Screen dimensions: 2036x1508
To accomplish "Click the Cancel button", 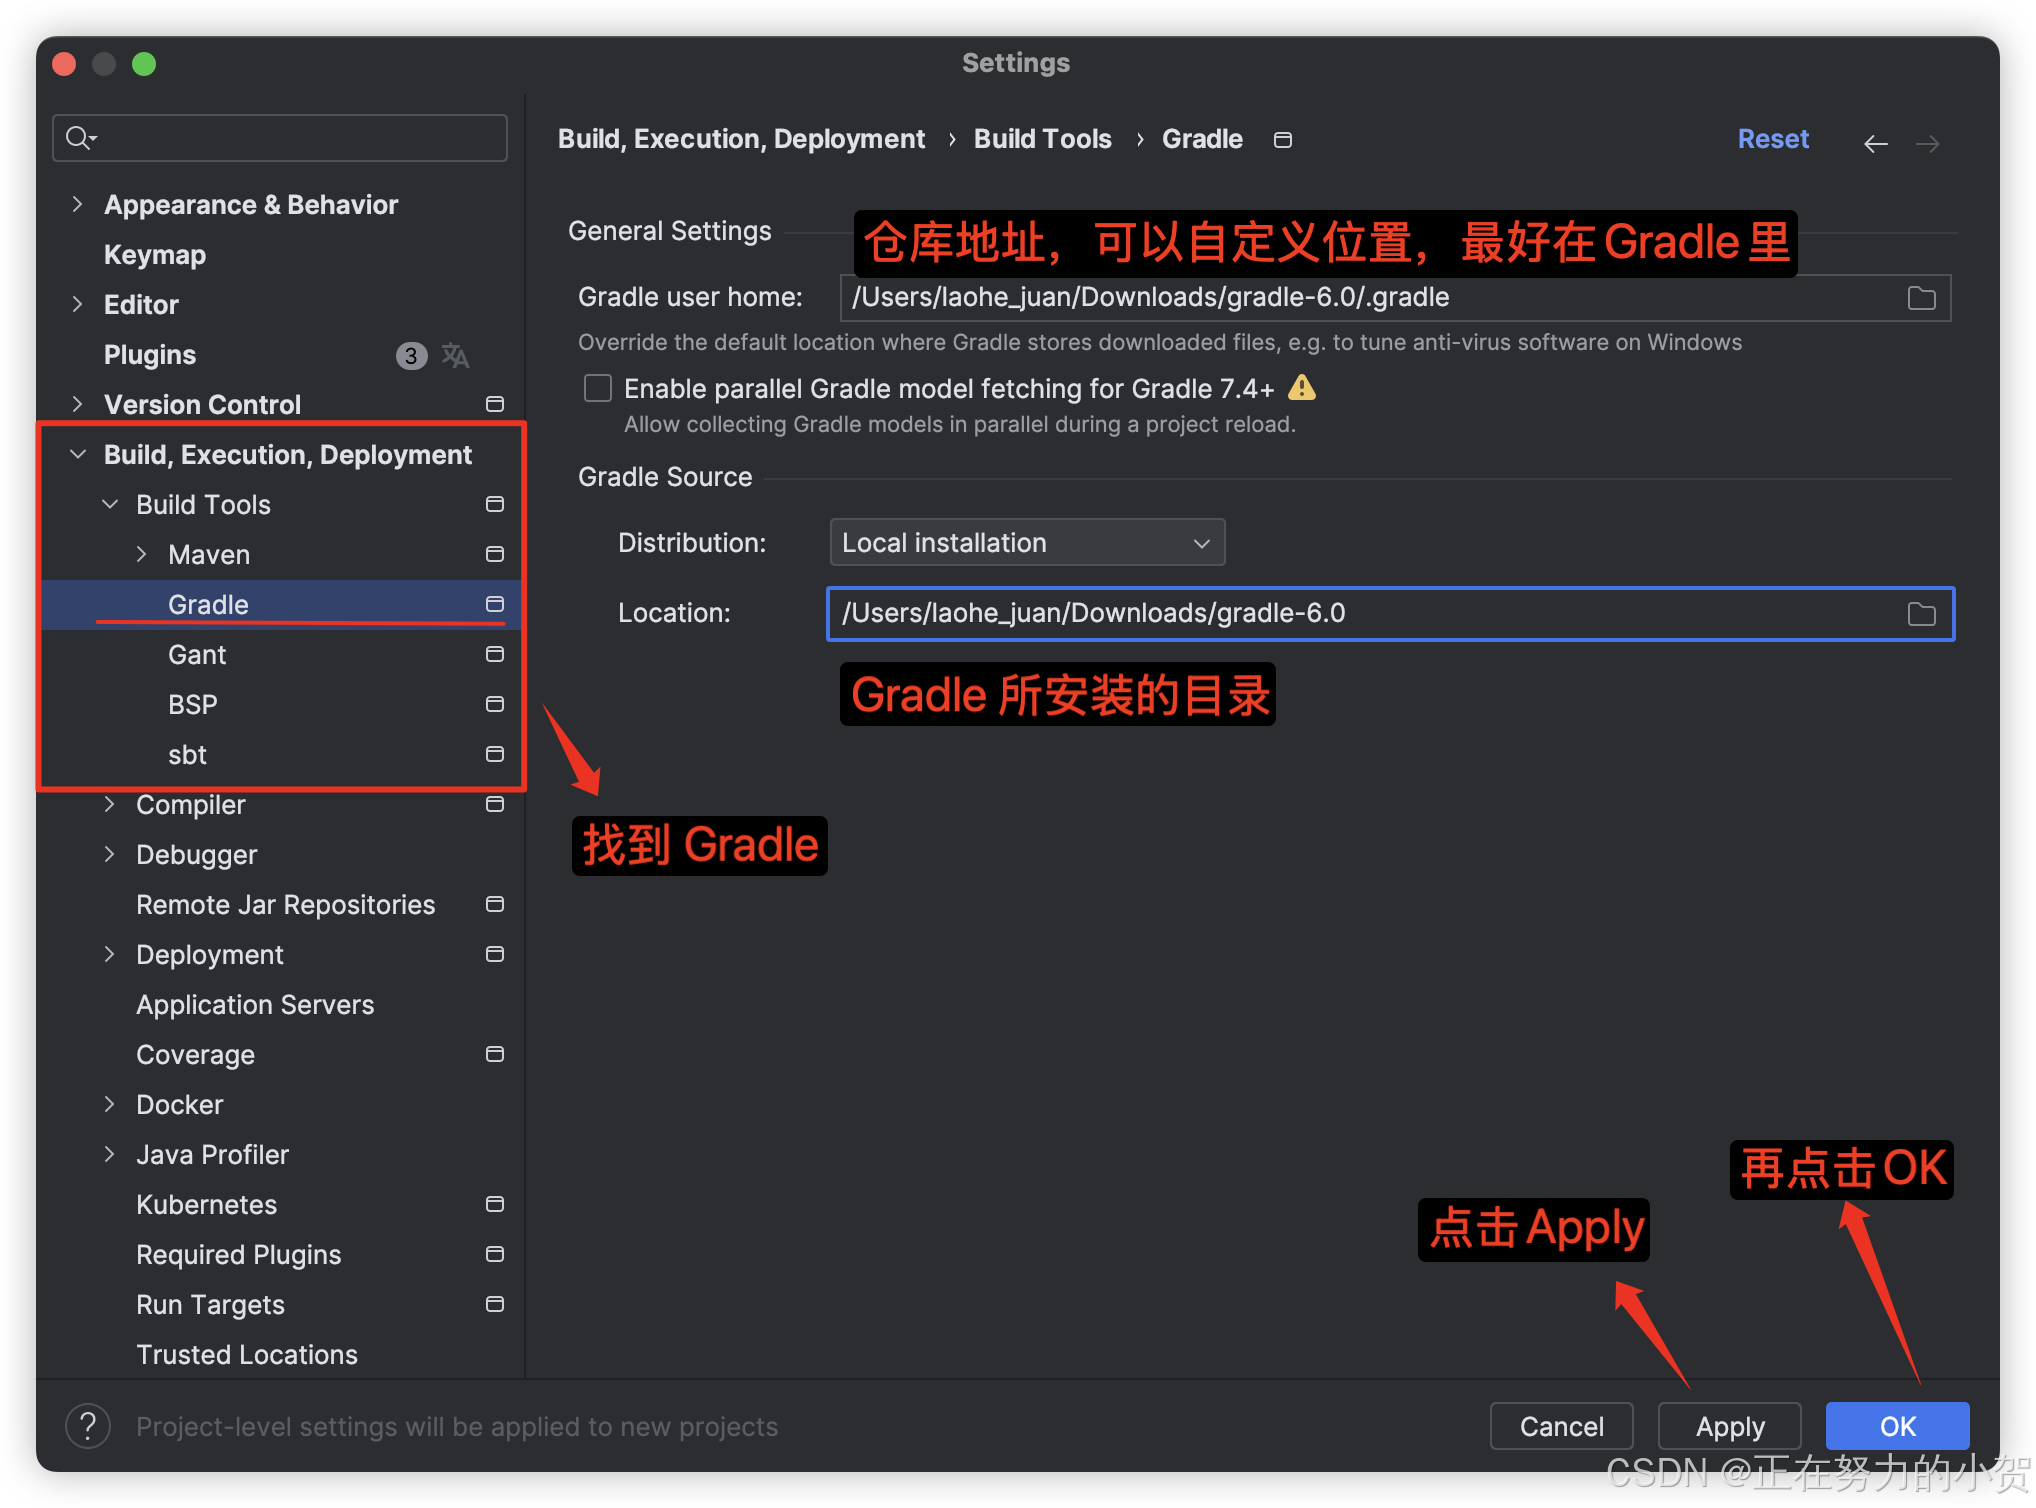I will [x=1561, y=1426].
